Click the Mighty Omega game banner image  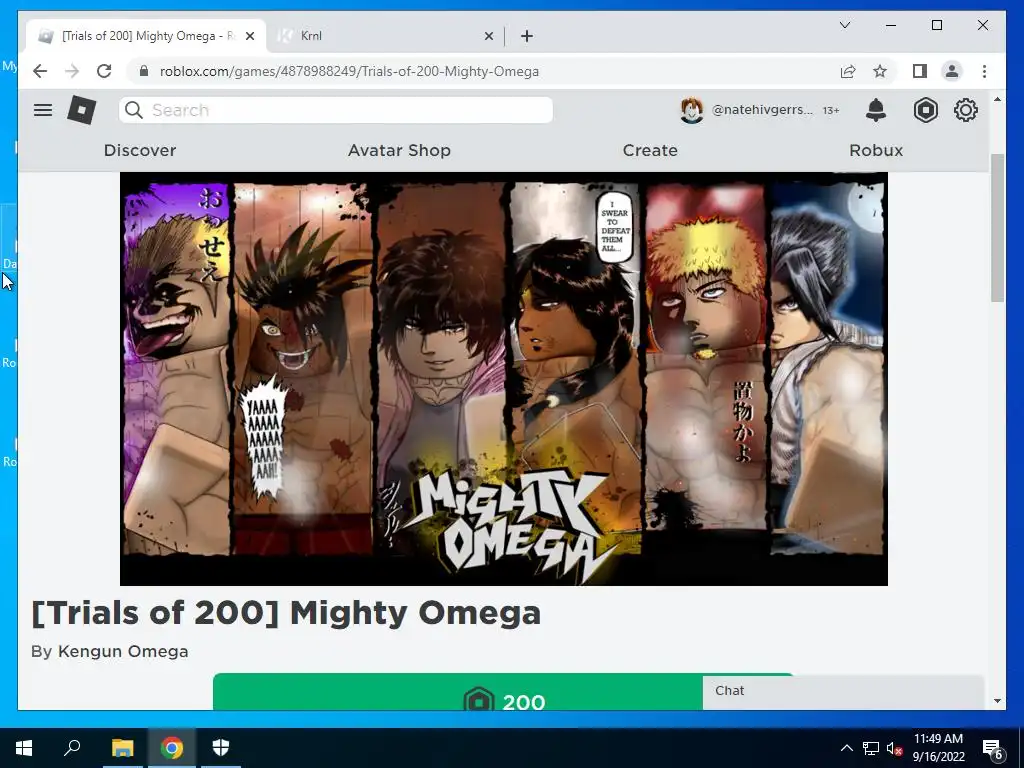(x=504, y=379)
